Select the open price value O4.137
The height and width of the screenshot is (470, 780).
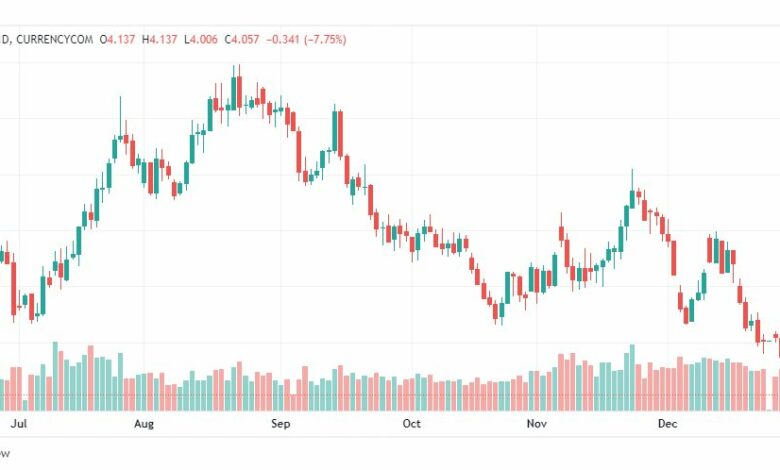(117, 39)
